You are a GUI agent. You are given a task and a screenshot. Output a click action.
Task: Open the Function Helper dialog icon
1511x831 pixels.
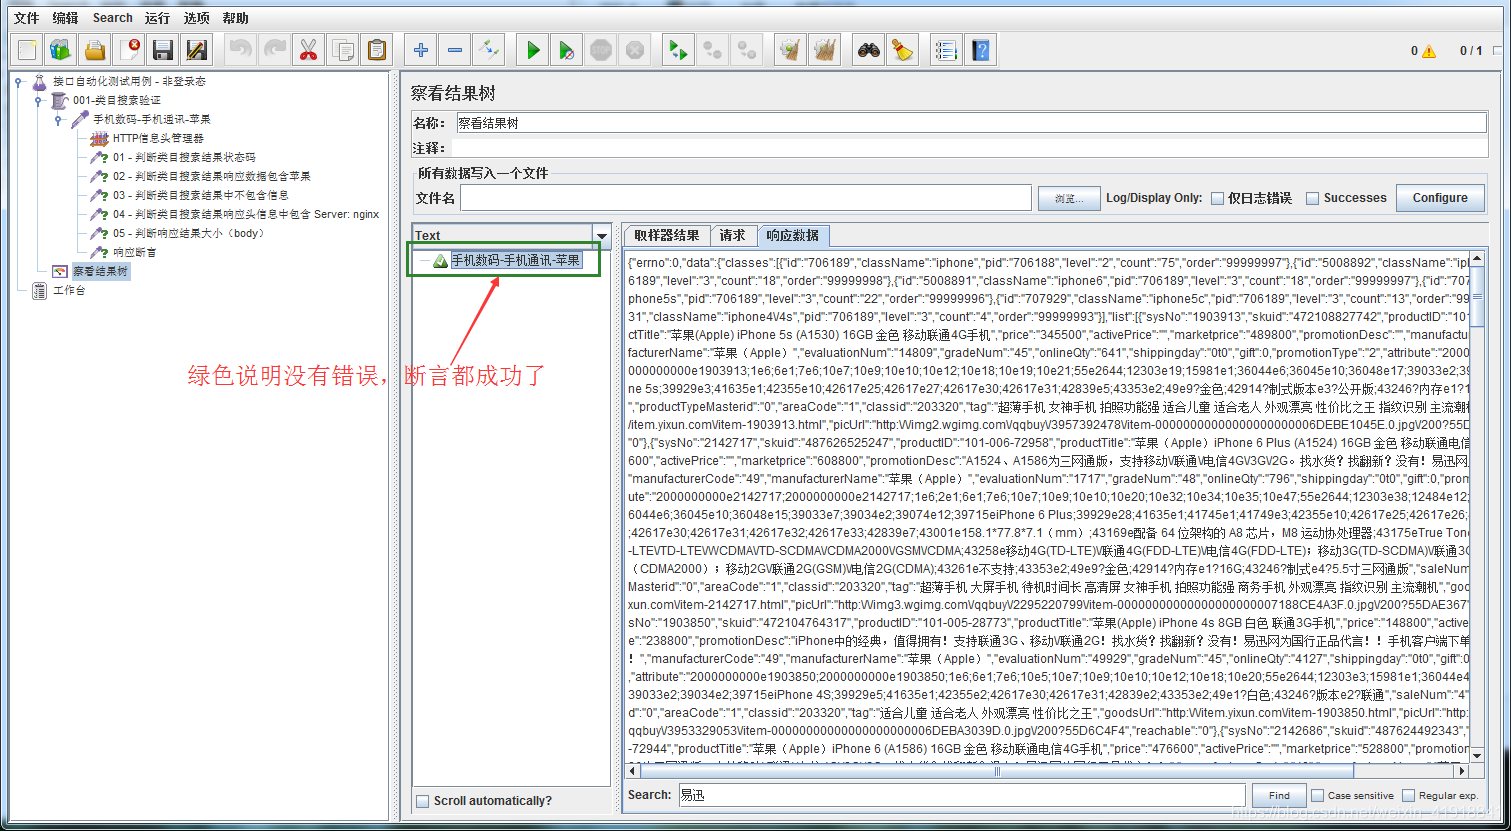coord(945,49)
